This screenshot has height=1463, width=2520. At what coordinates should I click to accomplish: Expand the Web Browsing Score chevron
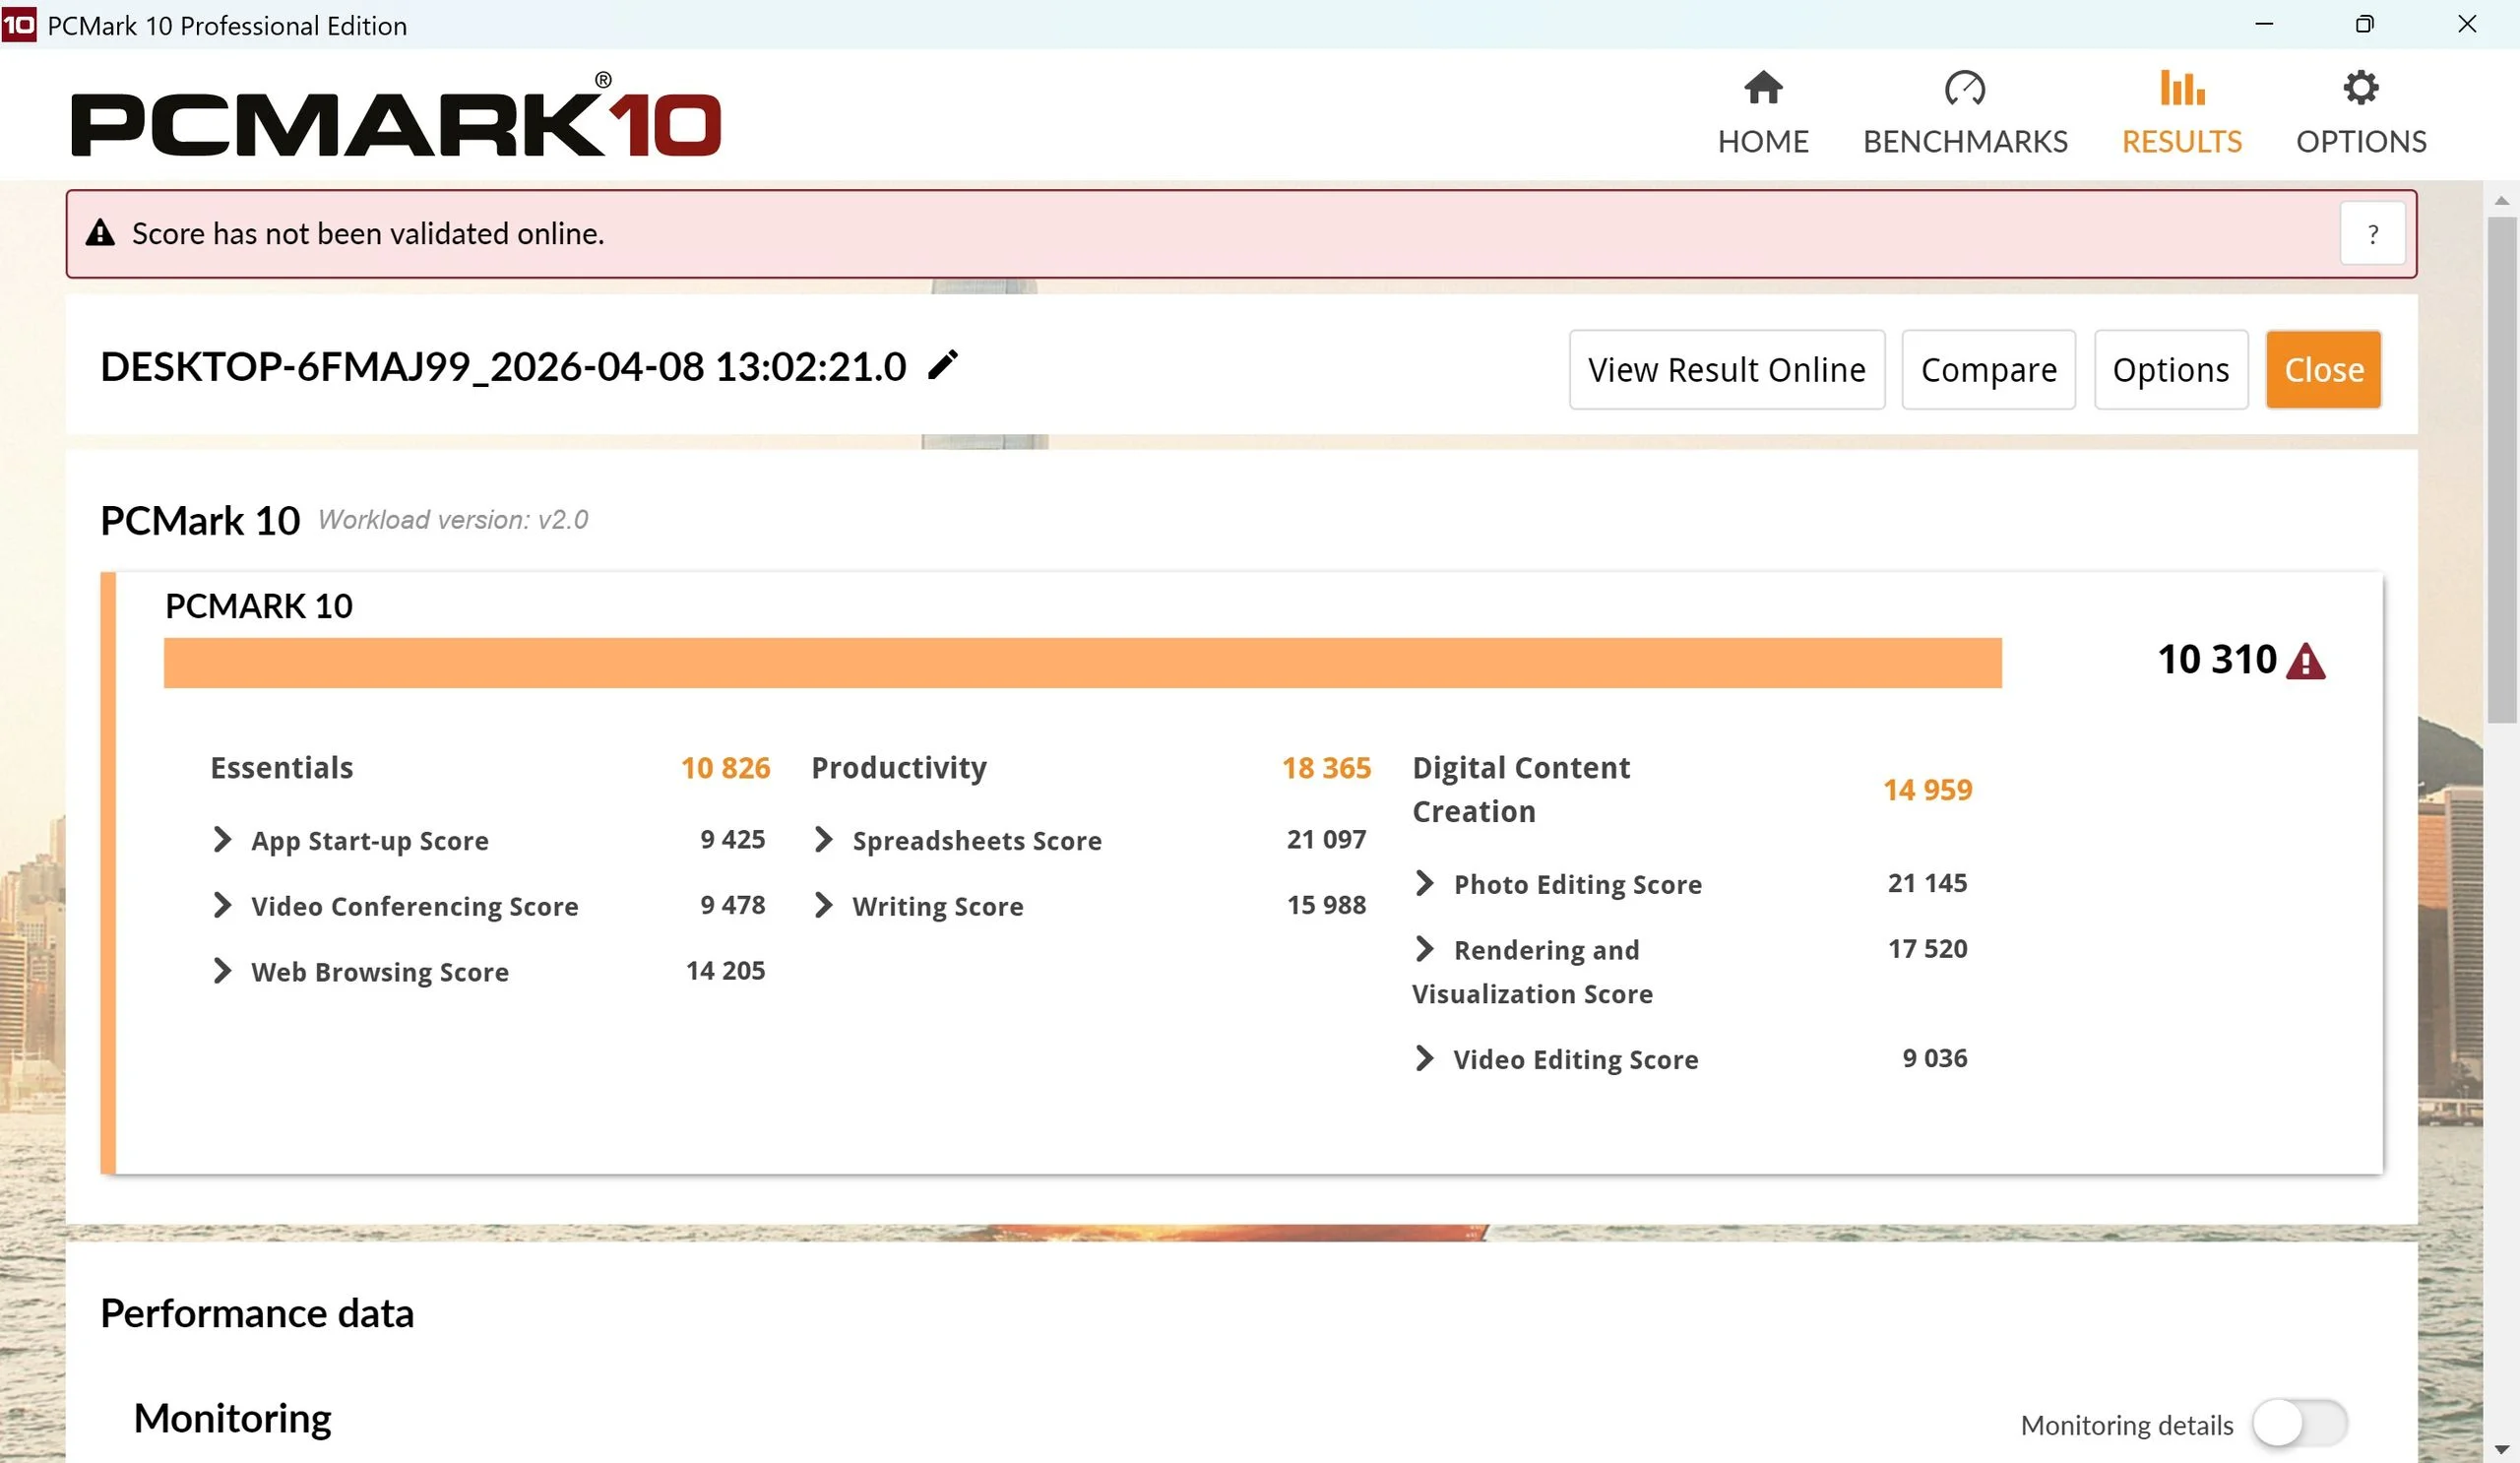point(222,971)
